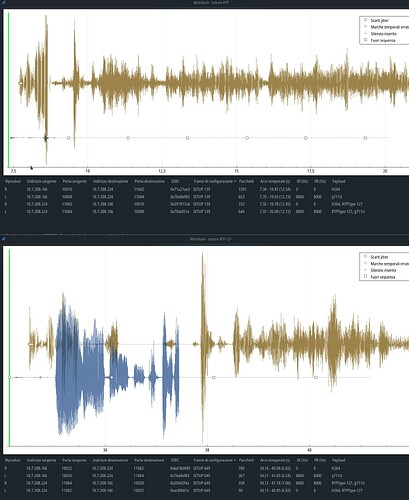This screenshot has width=409, height=500.
Task: Click the Fuori sequenza square in upper legend
Action: point(365,40)
